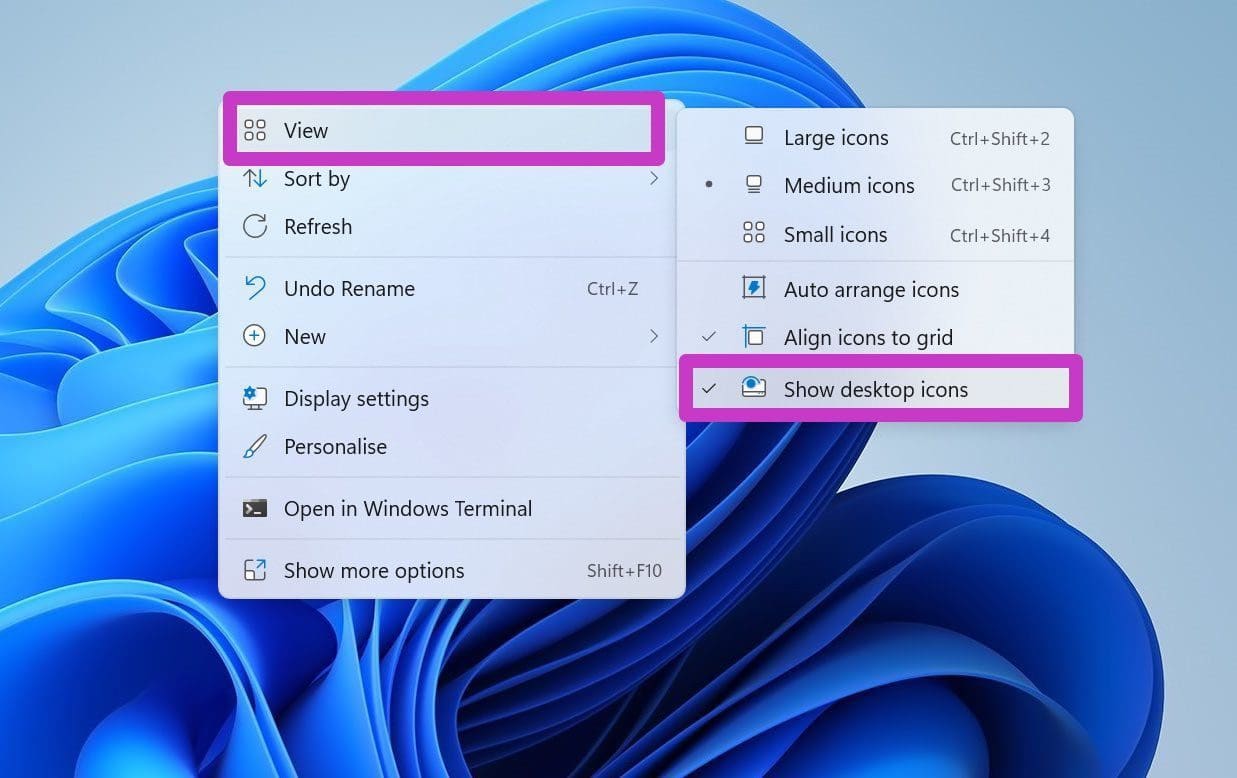Click the Show more options icon
The image size is (1237, 778).
pyautogui.click(x=255, y=570)
